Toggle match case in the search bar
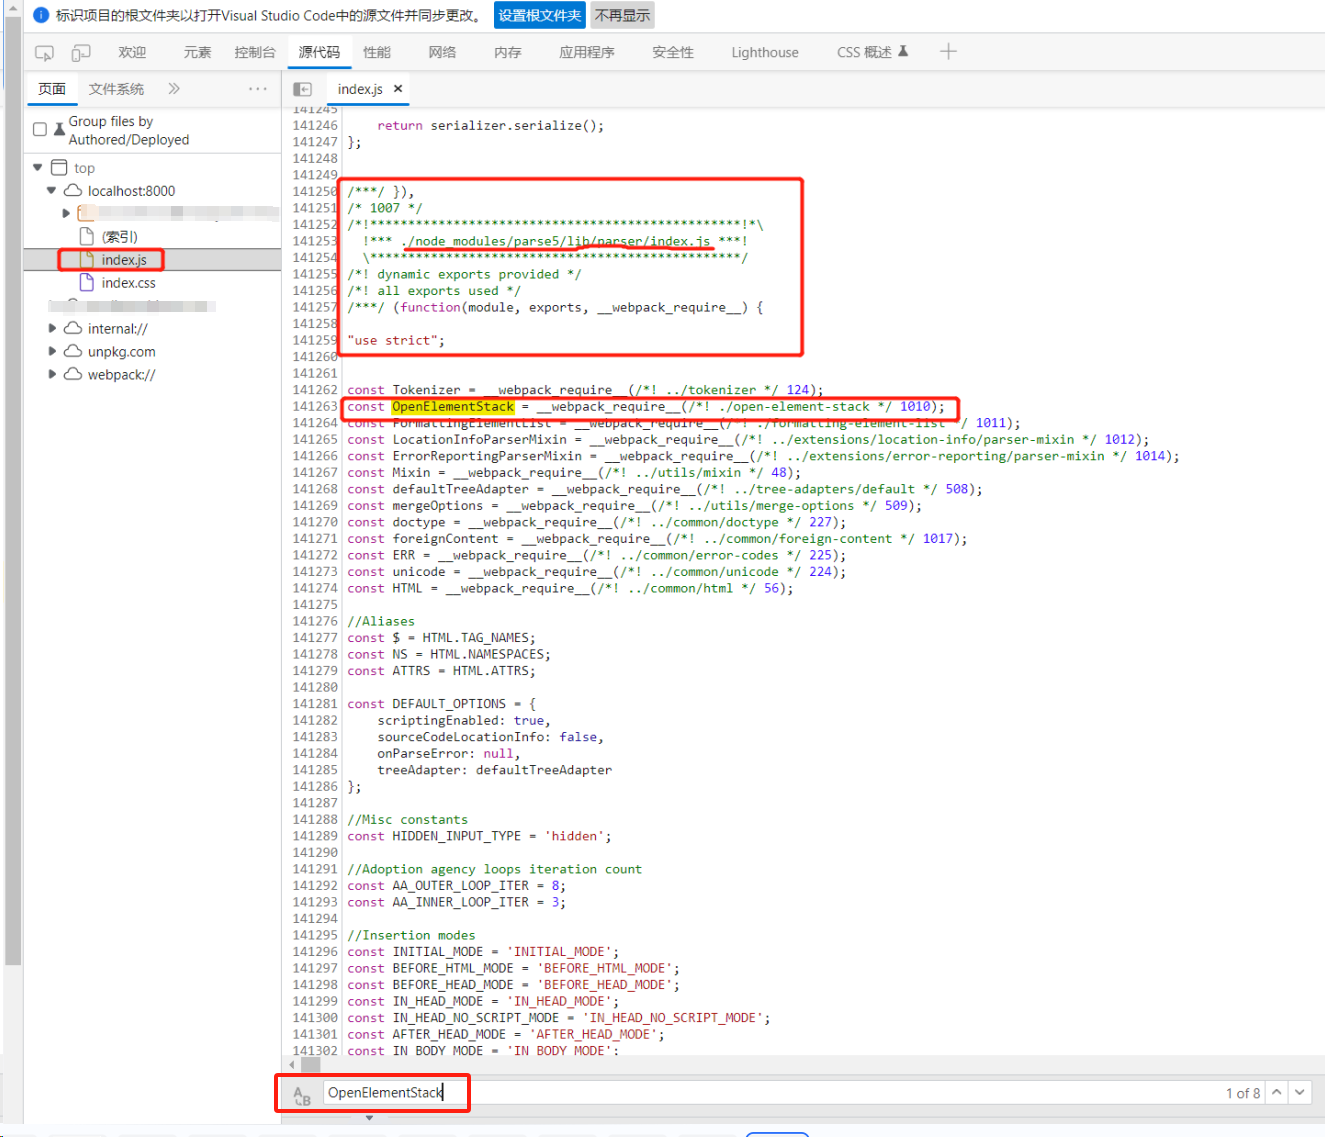Screen dimensions: 1325x1137 (301, 1092)
